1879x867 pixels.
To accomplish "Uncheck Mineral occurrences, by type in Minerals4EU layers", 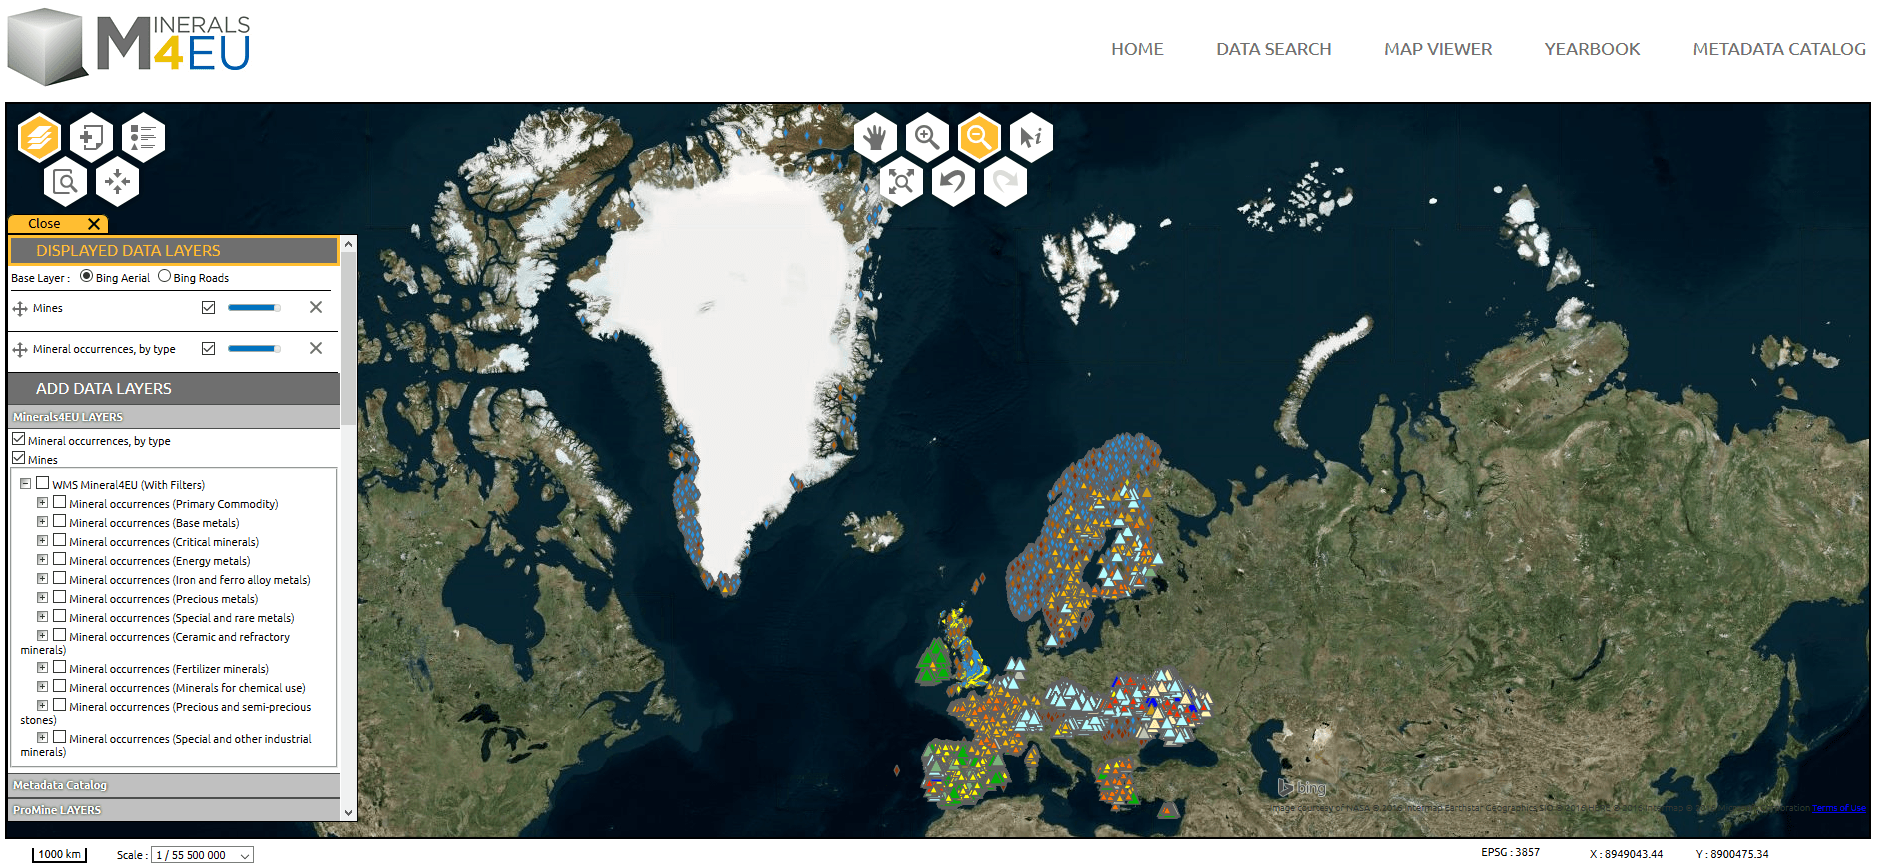I will (18, 439).
